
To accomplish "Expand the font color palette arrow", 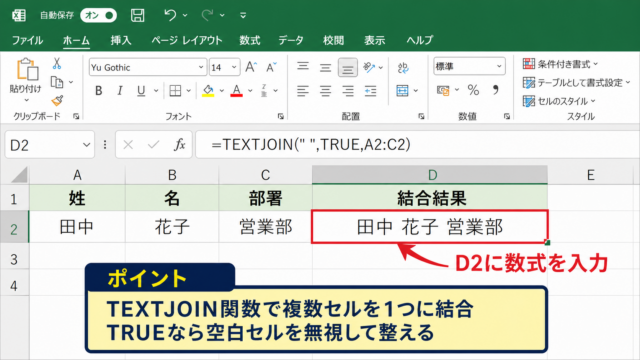I will (250, 91).
